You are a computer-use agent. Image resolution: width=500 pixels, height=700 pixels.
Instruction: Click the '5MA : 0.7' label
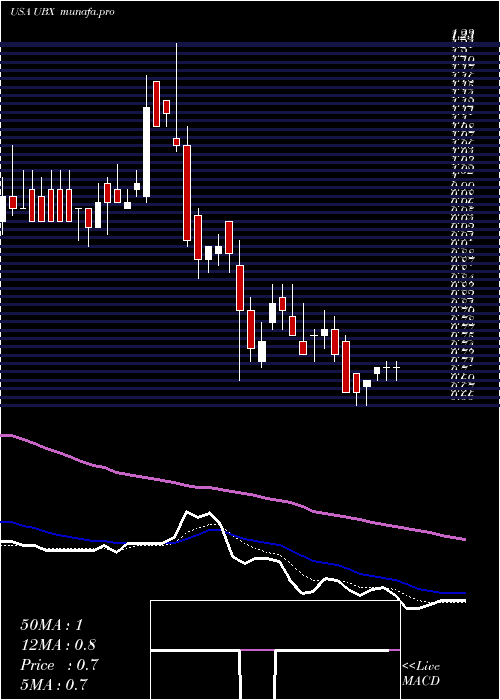point(54,684)
